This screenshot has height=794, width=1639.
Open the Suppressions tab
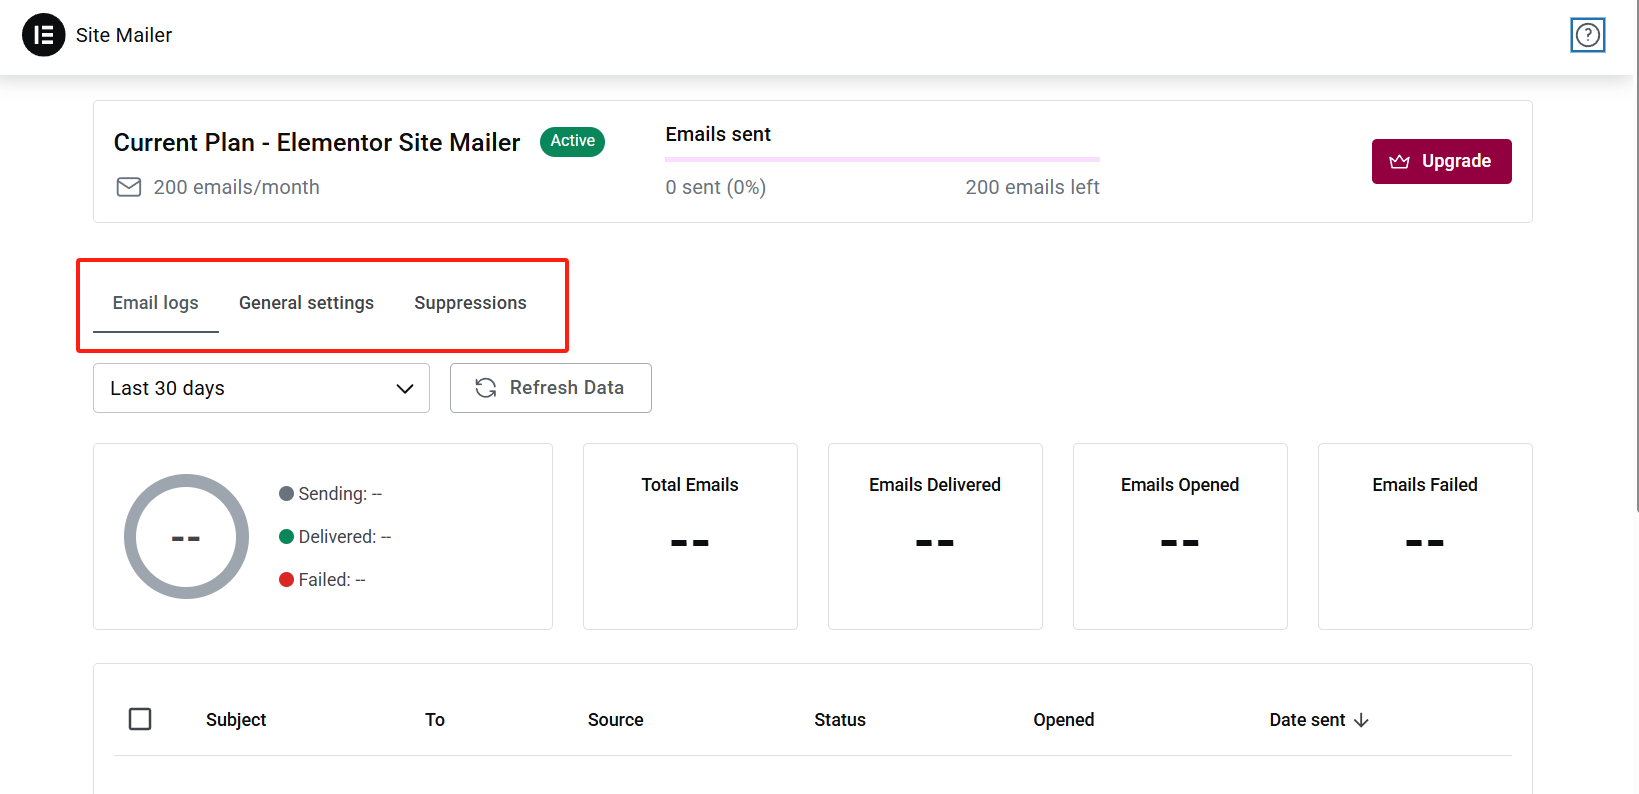[470, 303]
